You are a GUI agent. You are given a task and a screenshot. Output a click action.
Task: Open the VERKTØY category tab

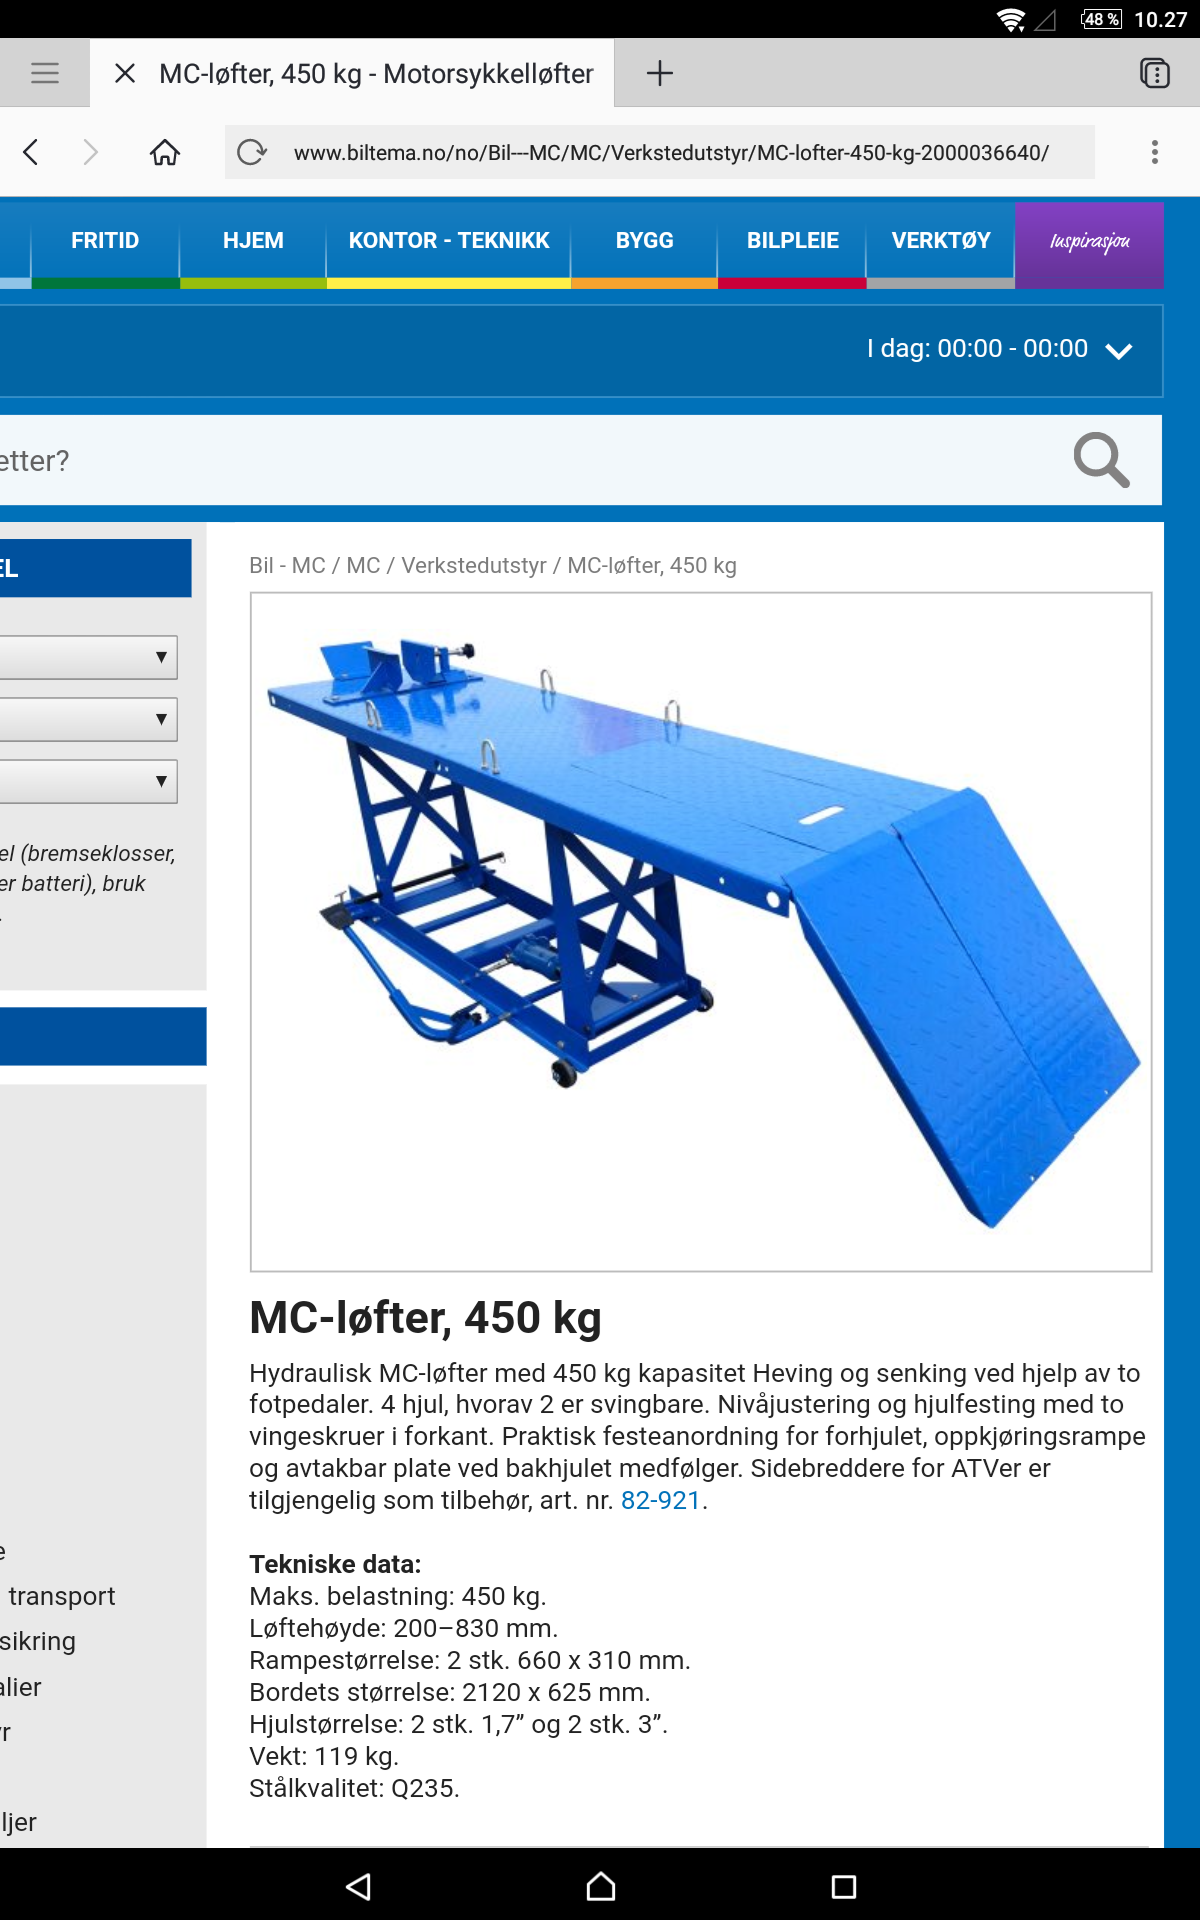[940, 241]
